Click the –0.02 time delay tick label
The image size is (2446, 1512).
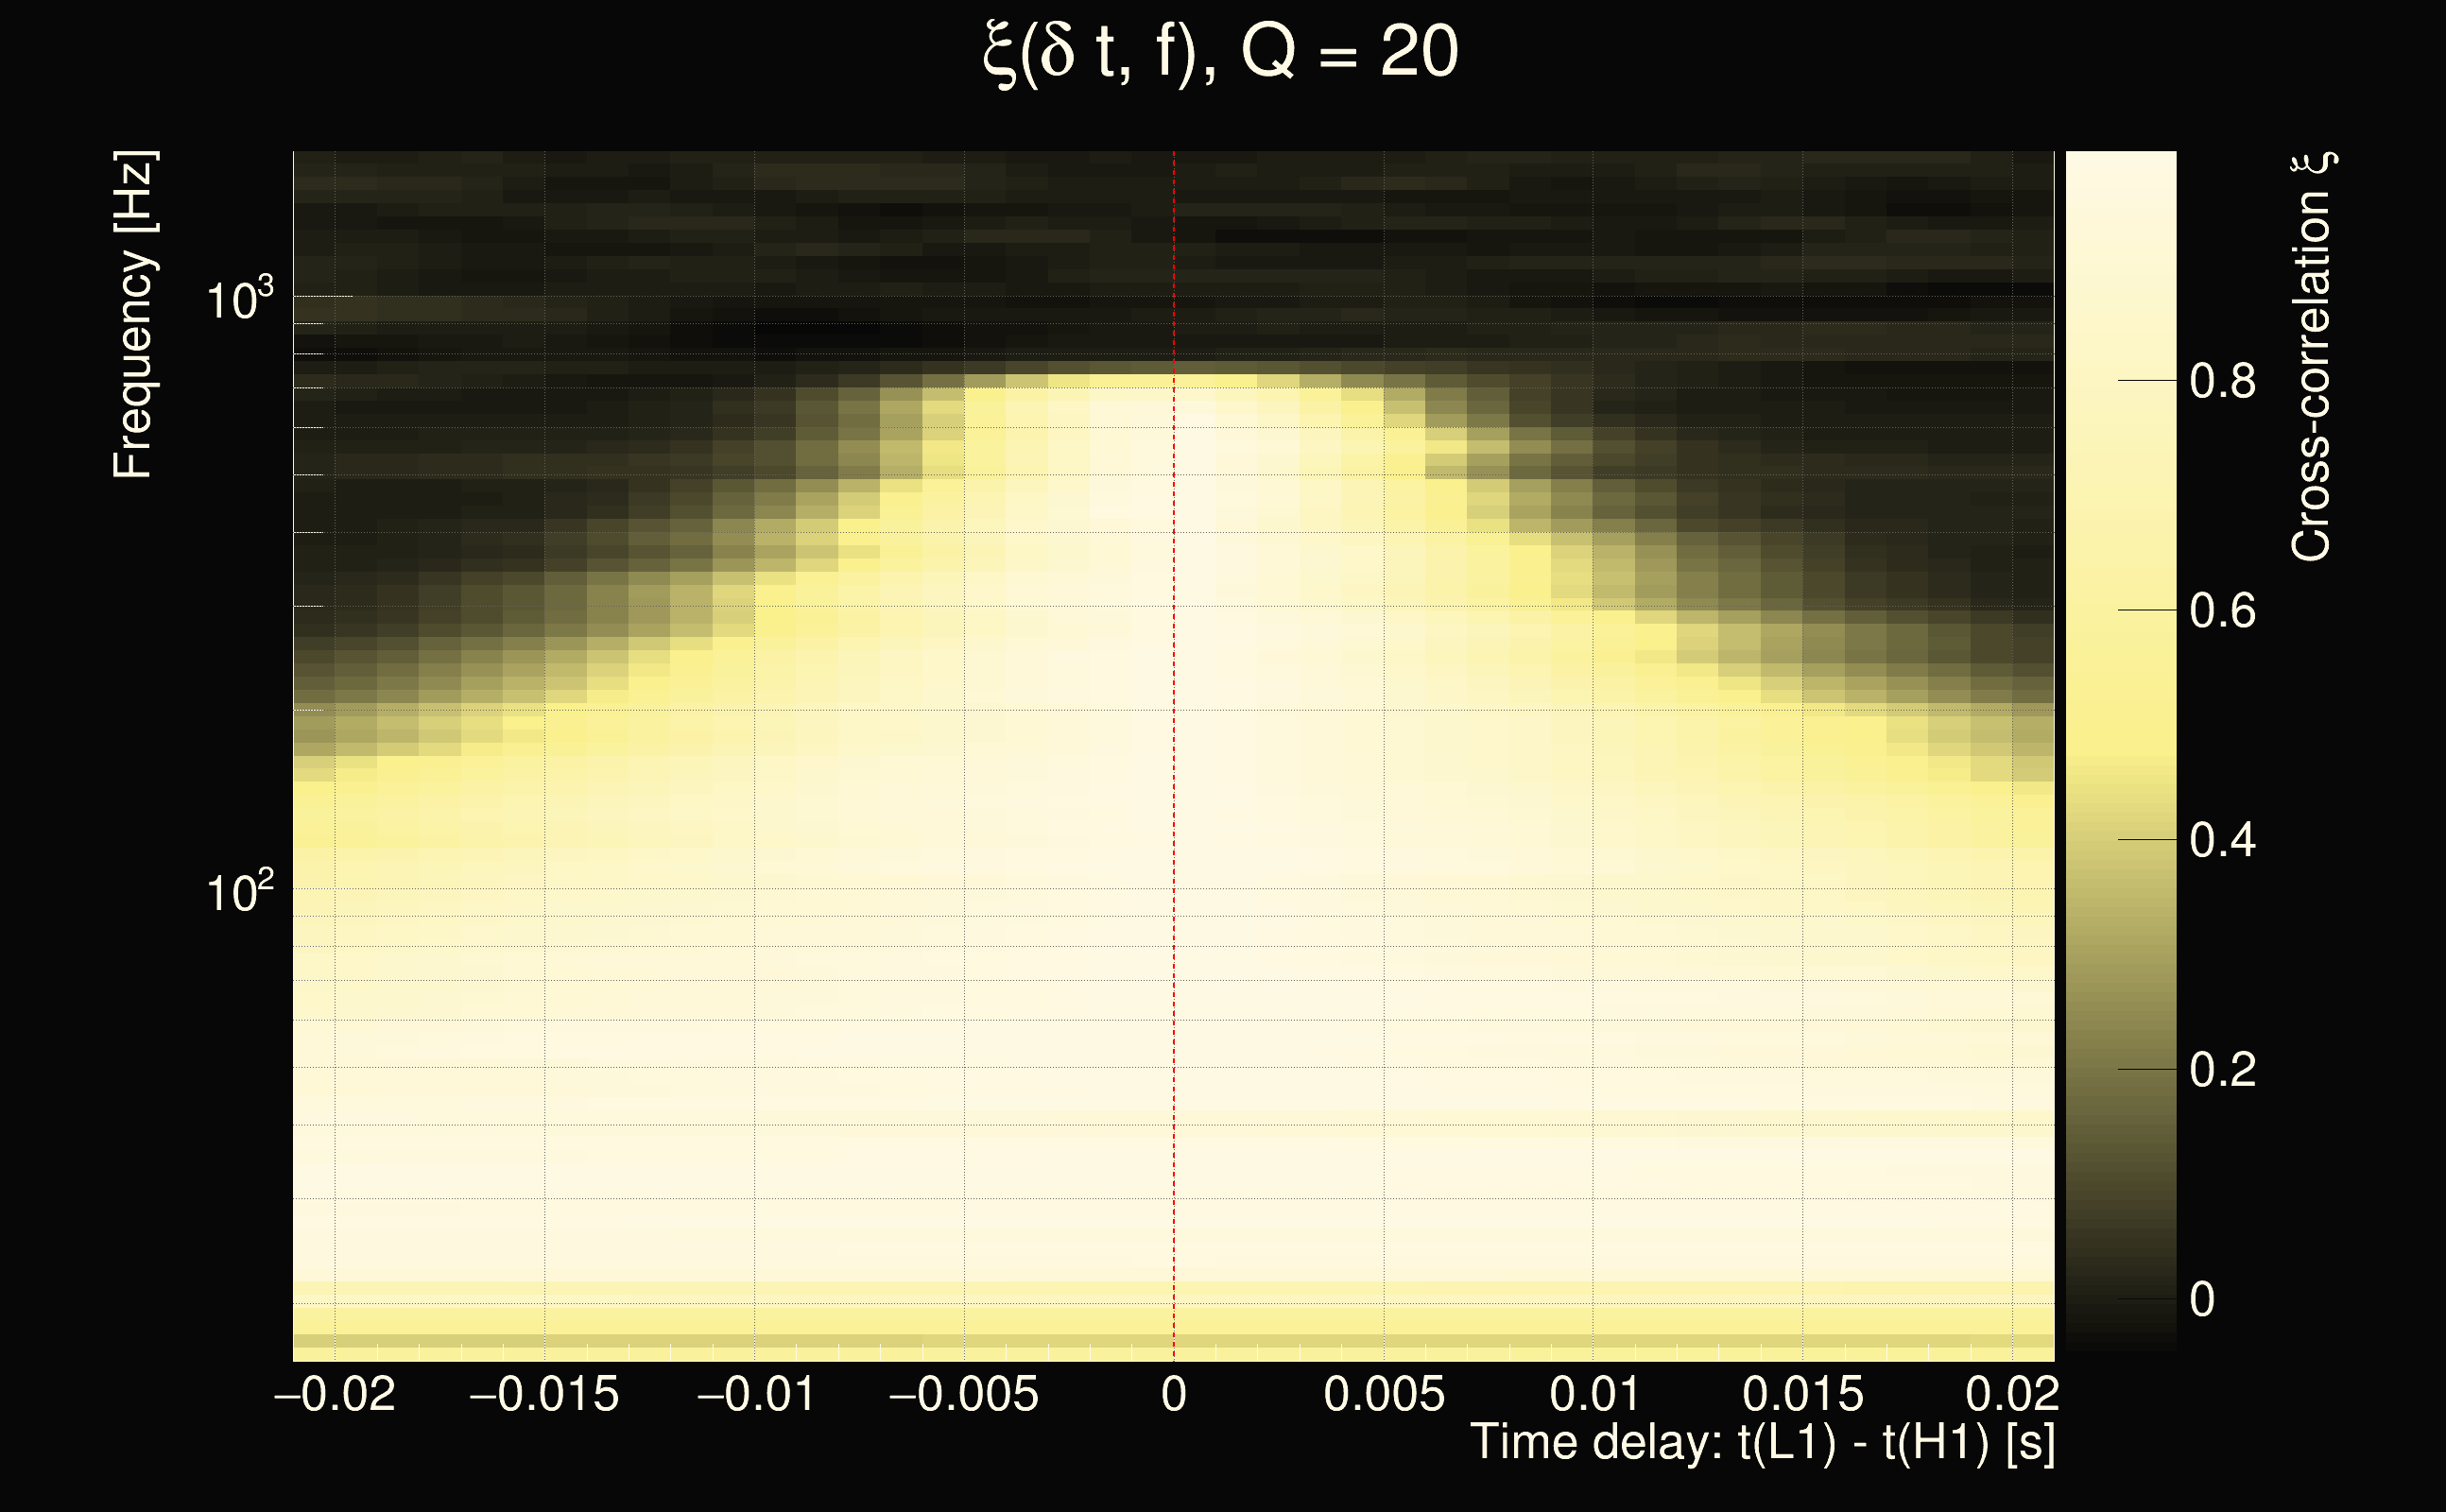coord(335,1394)
